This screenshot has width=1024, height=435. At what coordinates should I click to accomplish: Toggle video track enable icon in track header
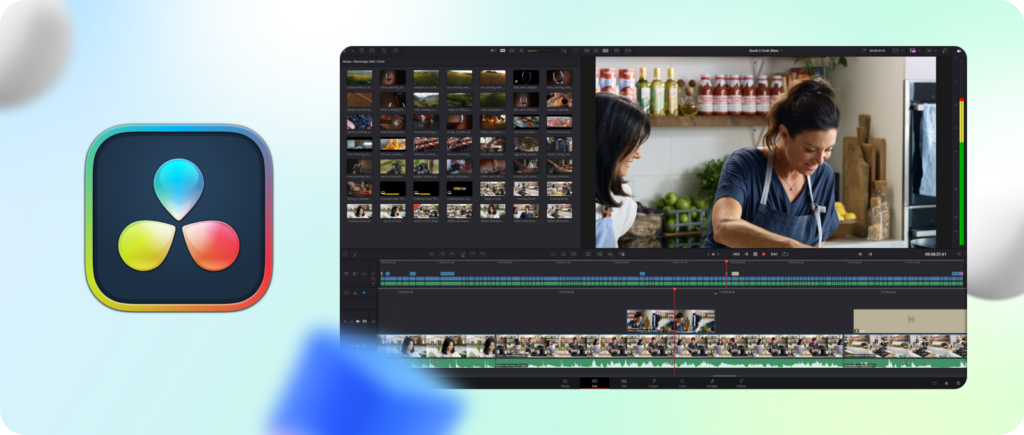pos(364,321)
